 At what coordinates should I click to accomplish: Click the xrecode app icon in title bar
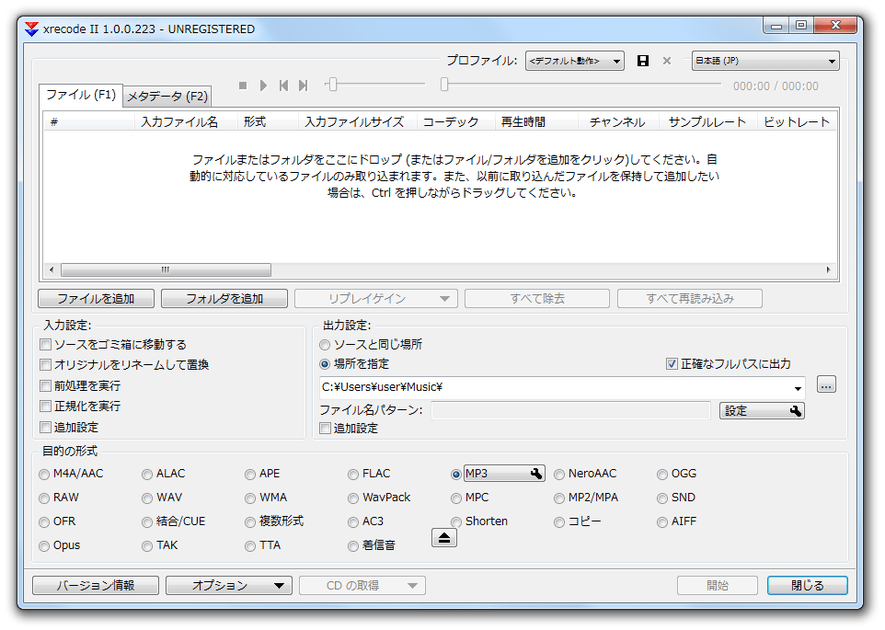click(32, 29)
